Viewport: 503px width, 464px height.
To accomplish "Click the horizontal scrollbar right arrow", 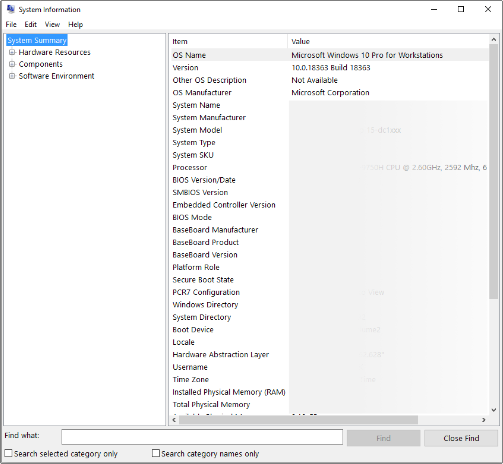I will click(x=484, y=420).
